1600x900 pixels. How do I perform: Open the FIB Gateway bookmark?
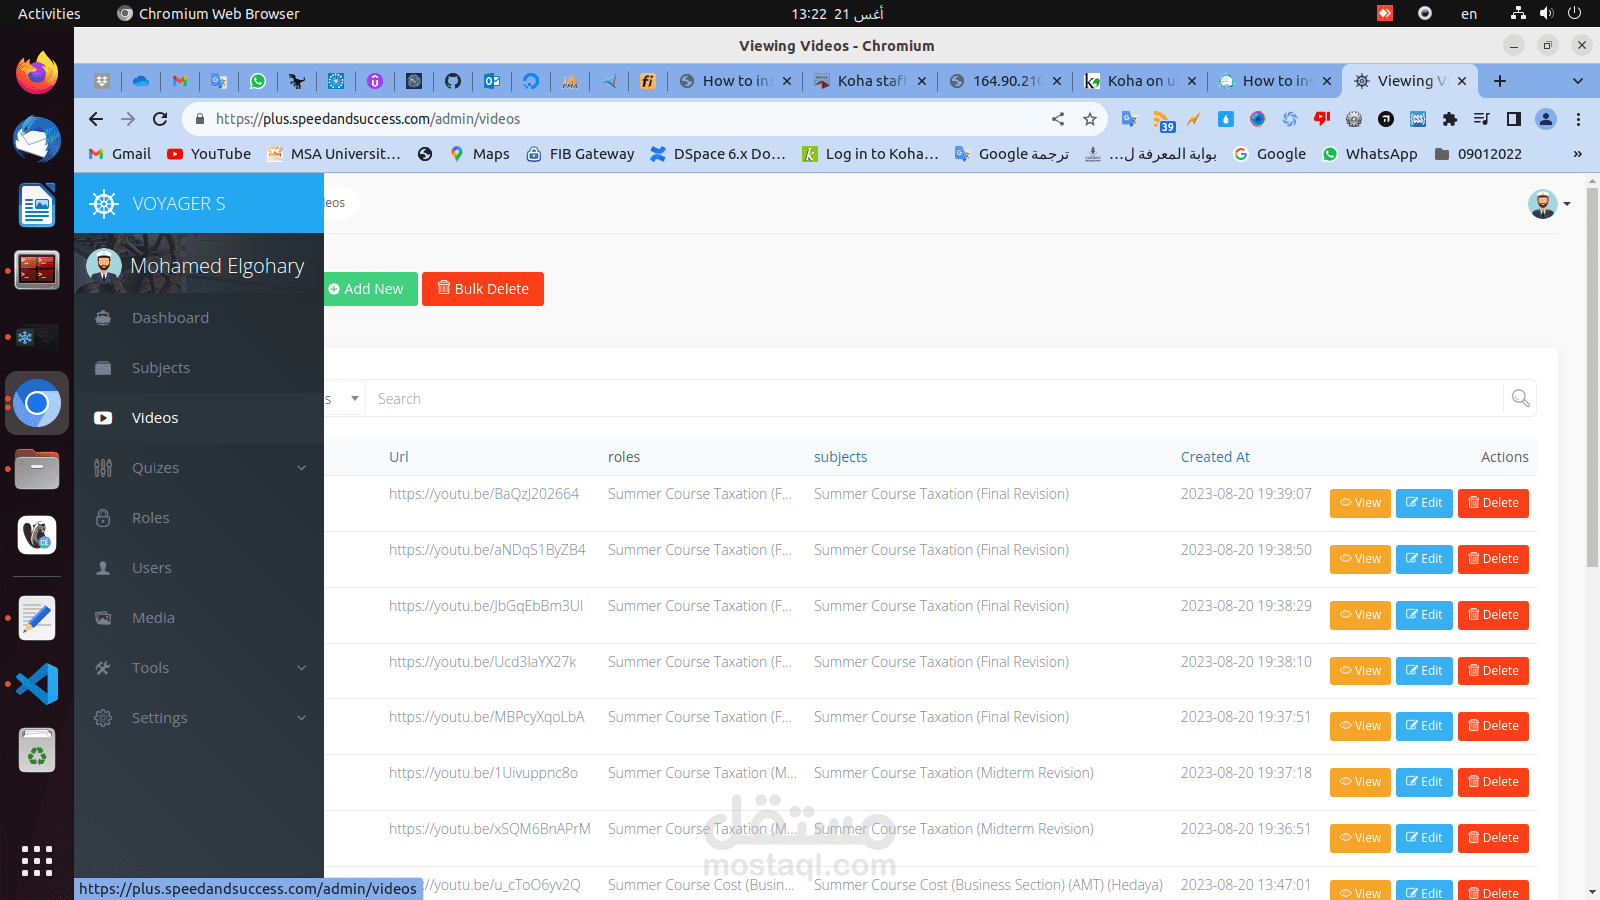(581, 154)
